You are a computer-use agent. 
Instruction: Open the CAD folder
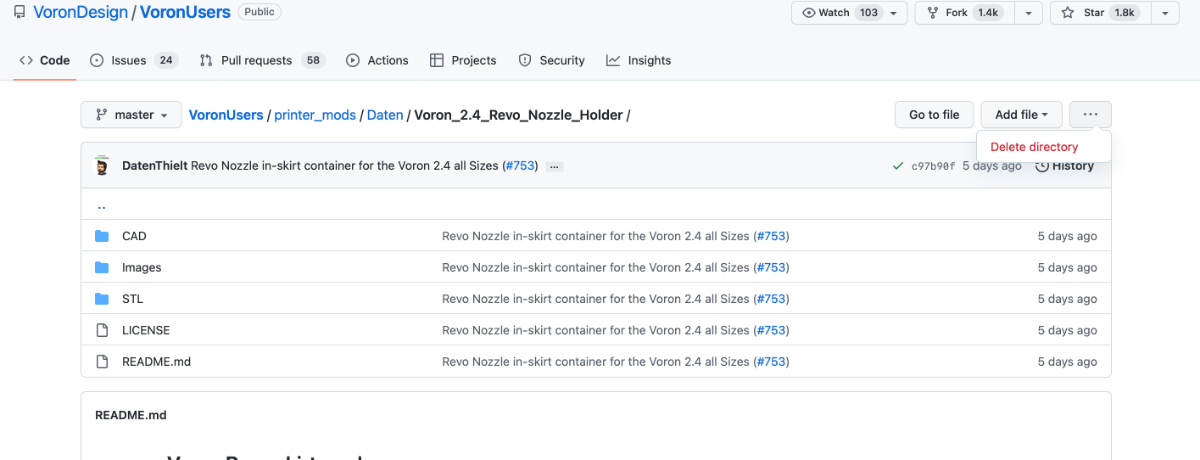134,236
